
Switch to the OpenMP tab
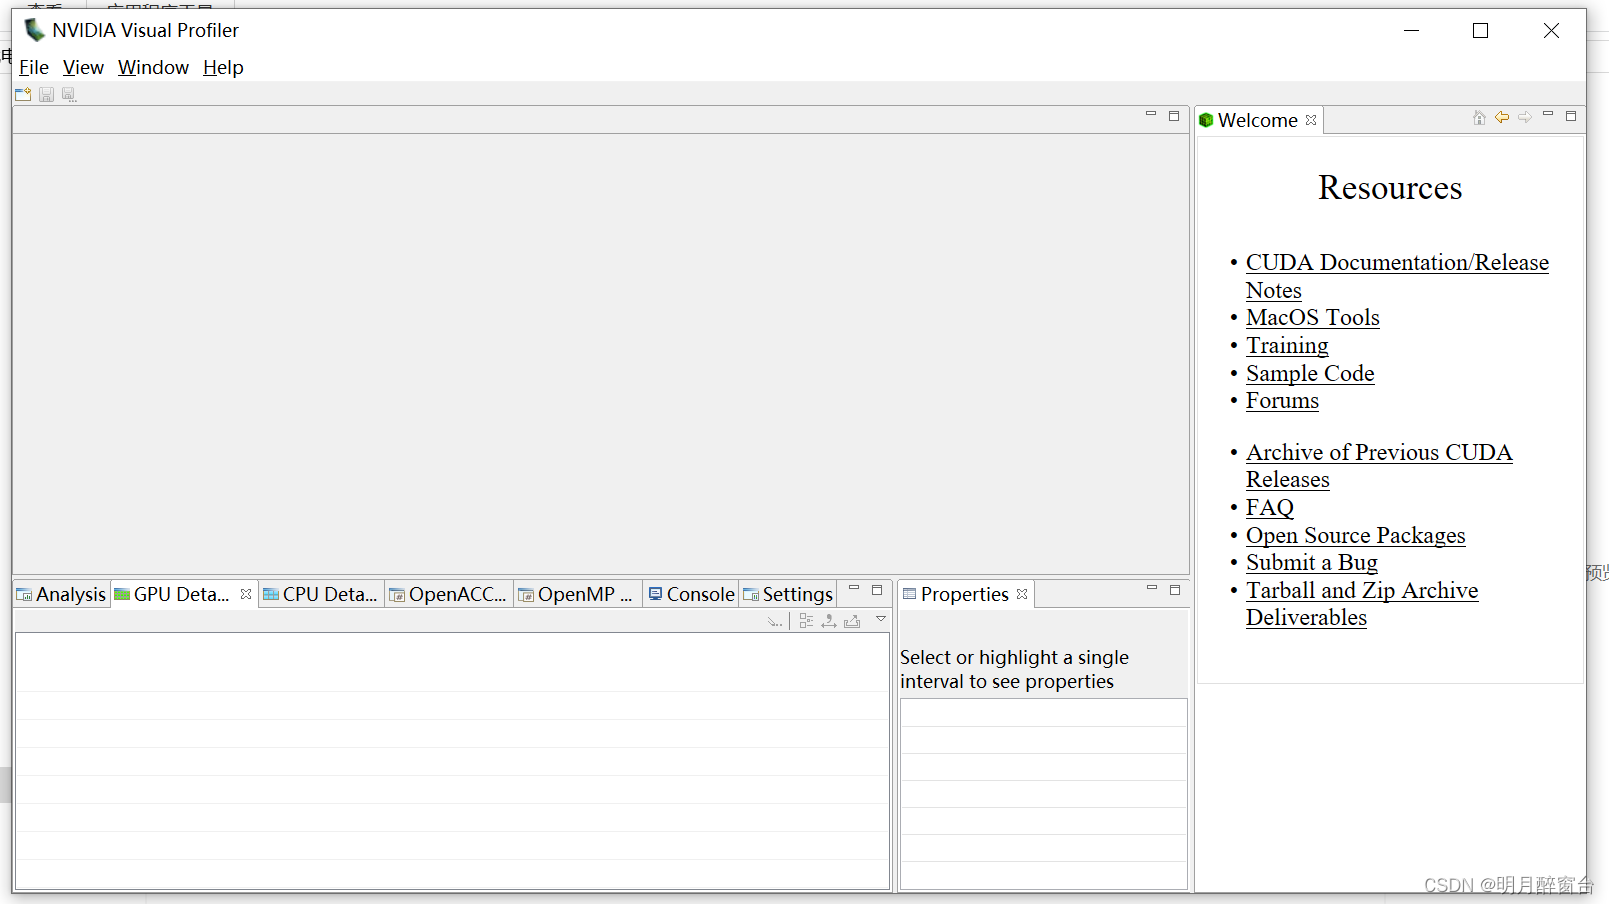pyautogui.click(x=576, y=594)
